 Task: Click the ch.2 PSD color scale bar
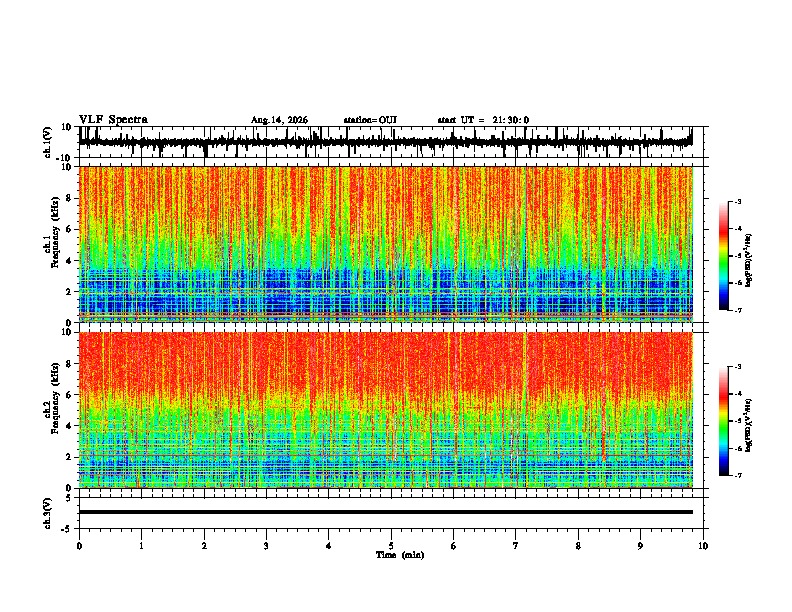(x=724, y=421)
